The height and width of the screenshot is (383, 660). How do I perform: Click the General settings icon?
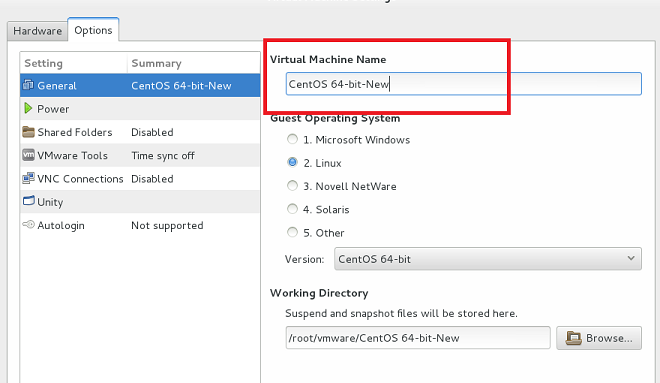[28, 85]
